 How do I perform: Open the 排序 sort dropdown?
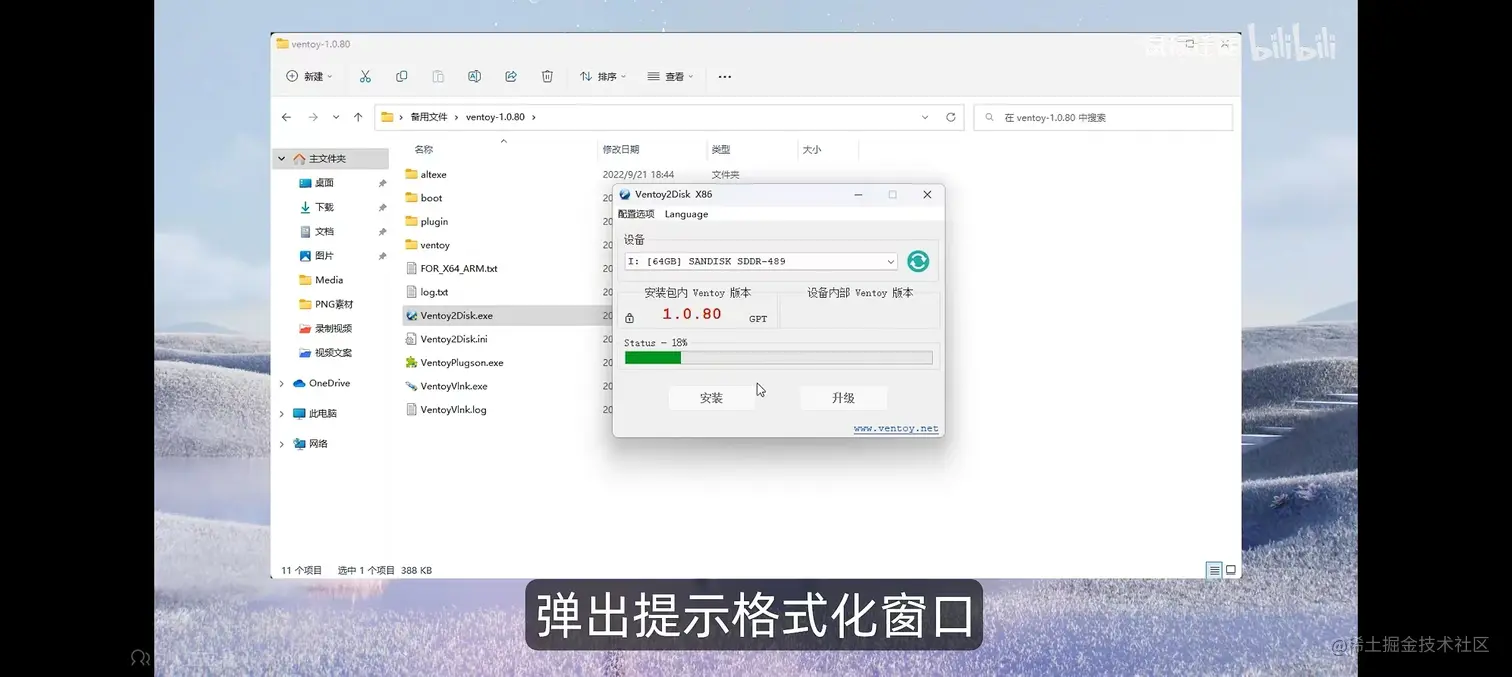click(x=603, y=76)
